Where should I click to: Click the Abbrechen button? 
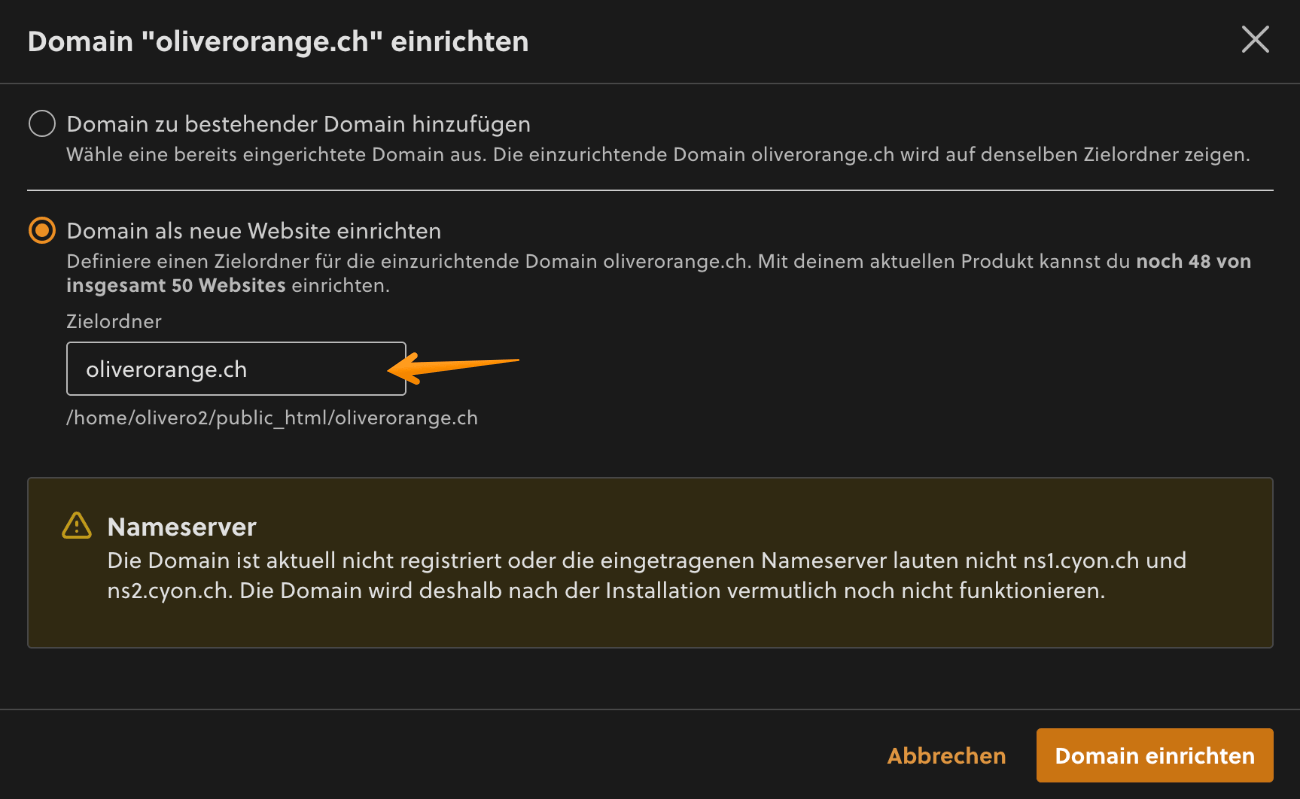[x=946, y=755]
